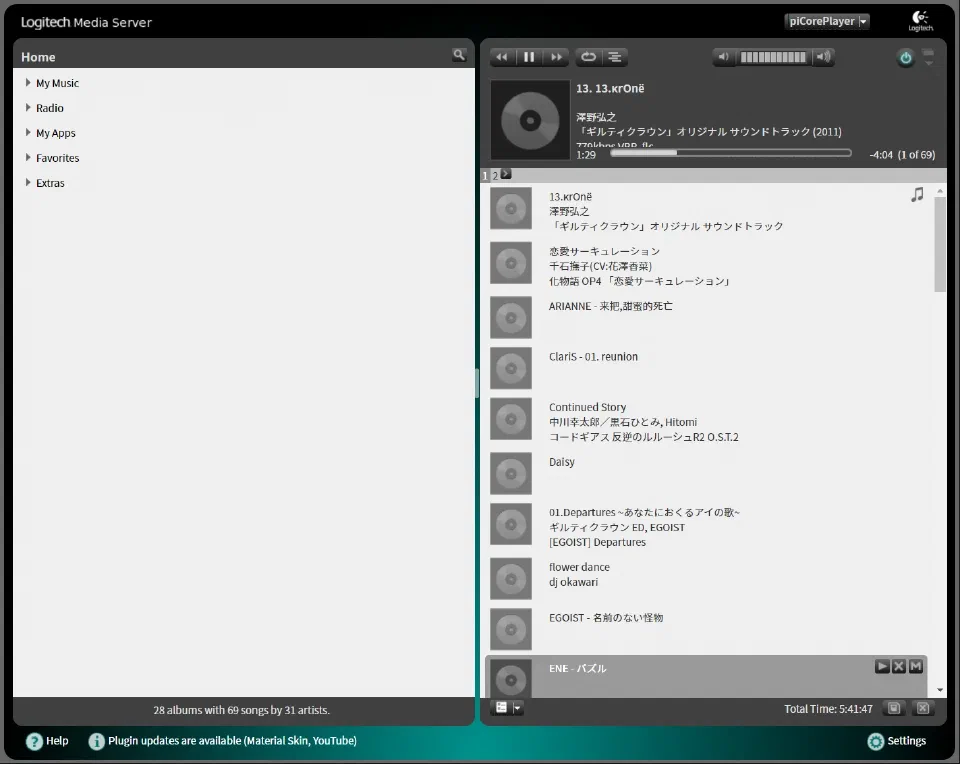Open the My Music menu item
Image resolution: width=960 pixels, height=764 pixels.
(x=57, y=83)
